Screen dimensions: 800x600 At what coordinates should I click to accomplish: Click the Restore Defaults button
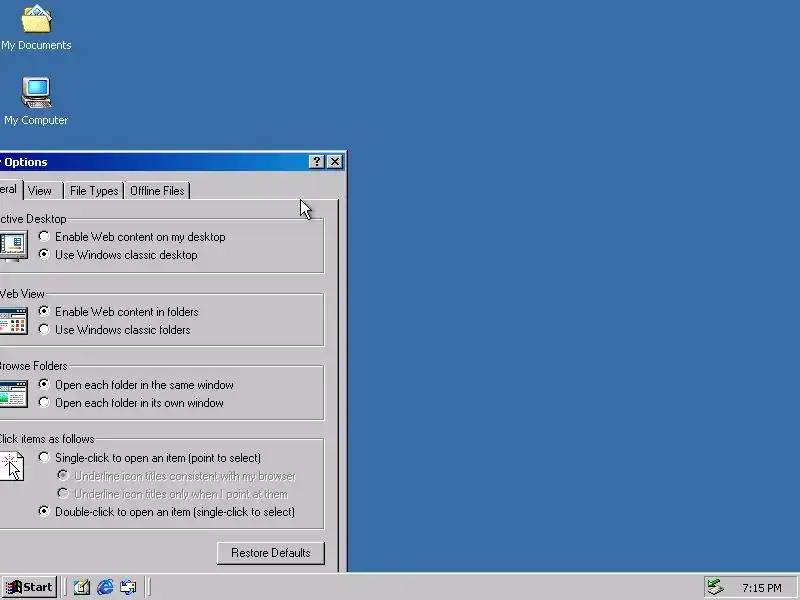270,553
